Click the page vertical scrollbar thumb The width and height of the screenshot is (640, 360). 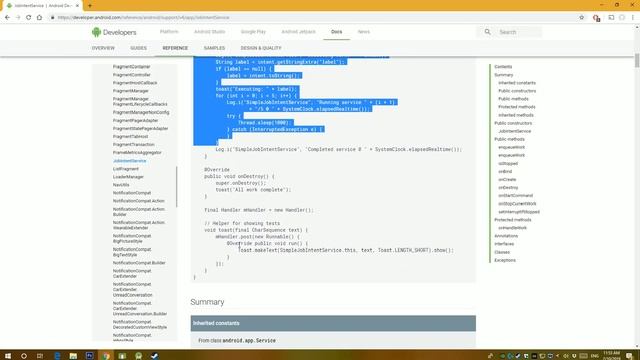637,60
